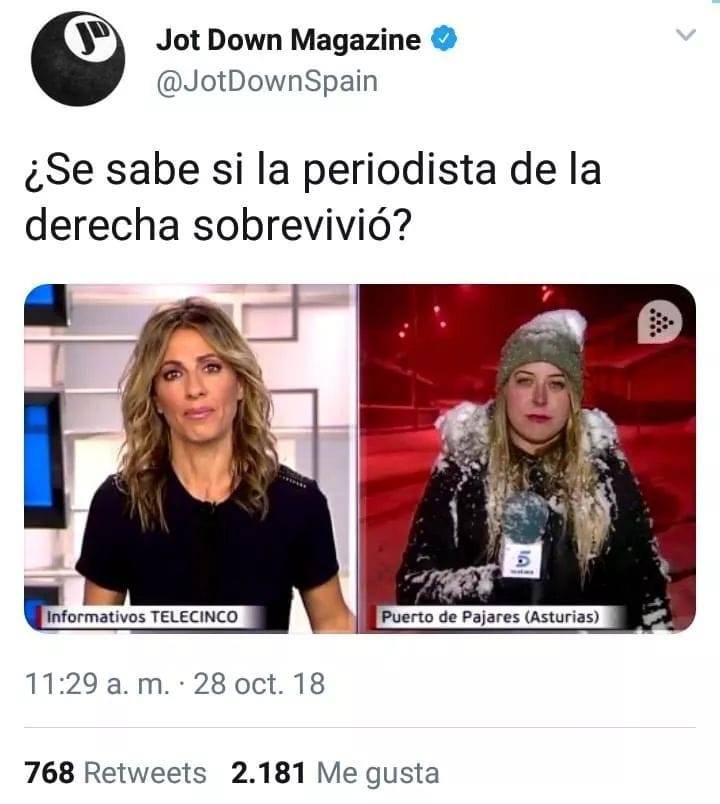The image size is (720, 804).
Task: View the 768 Retweets list
Action: pyautogui.click(x=115, y=772)
